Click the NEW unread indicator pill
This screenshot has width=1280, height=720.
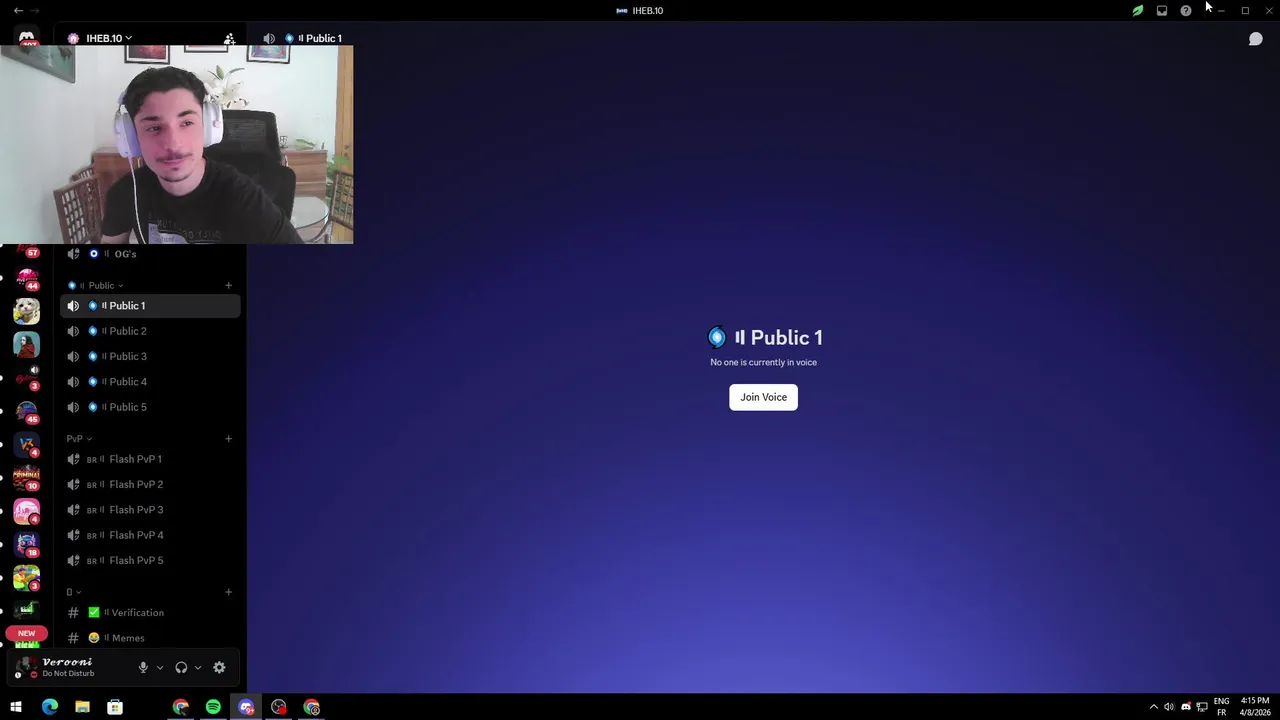pos(27,633)
